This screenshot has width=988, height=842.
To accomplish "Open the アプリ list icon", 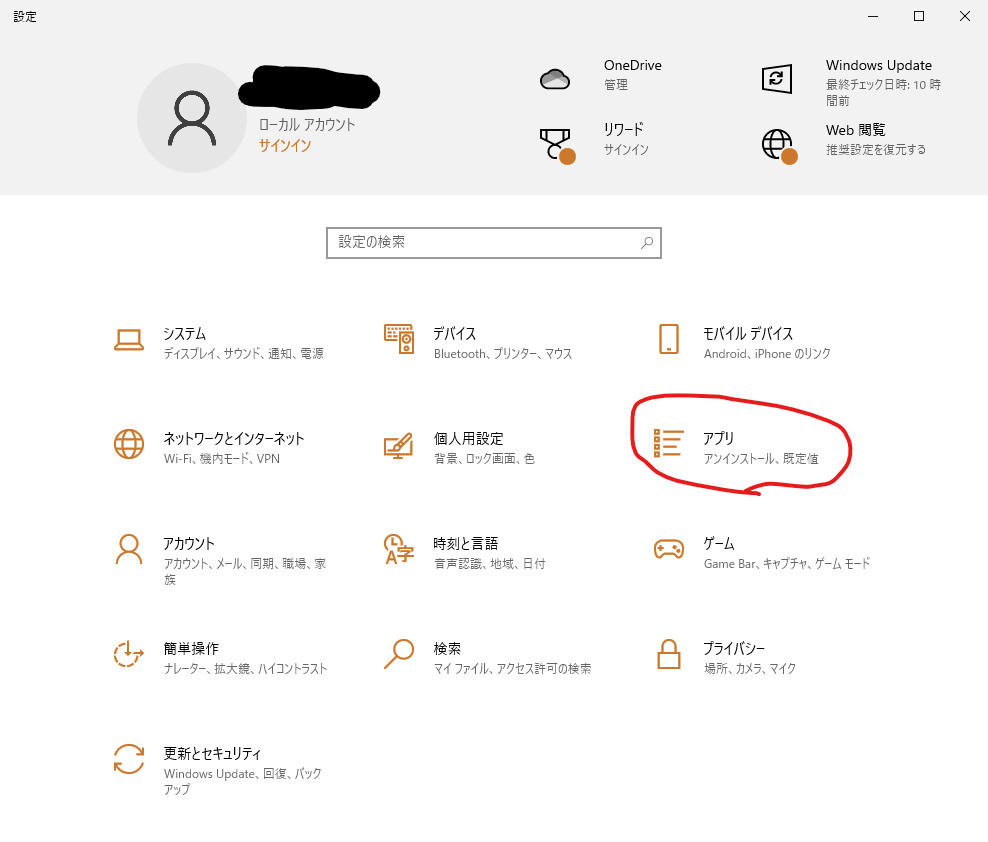I will [668, 444].
